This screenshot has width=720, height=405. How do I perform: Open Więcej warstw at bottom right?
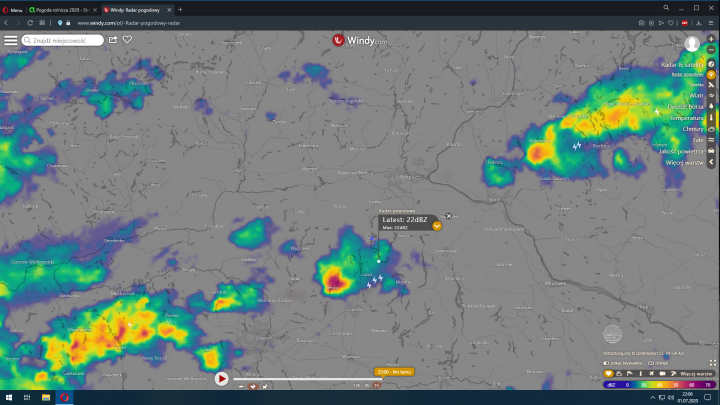pos(693,373)
